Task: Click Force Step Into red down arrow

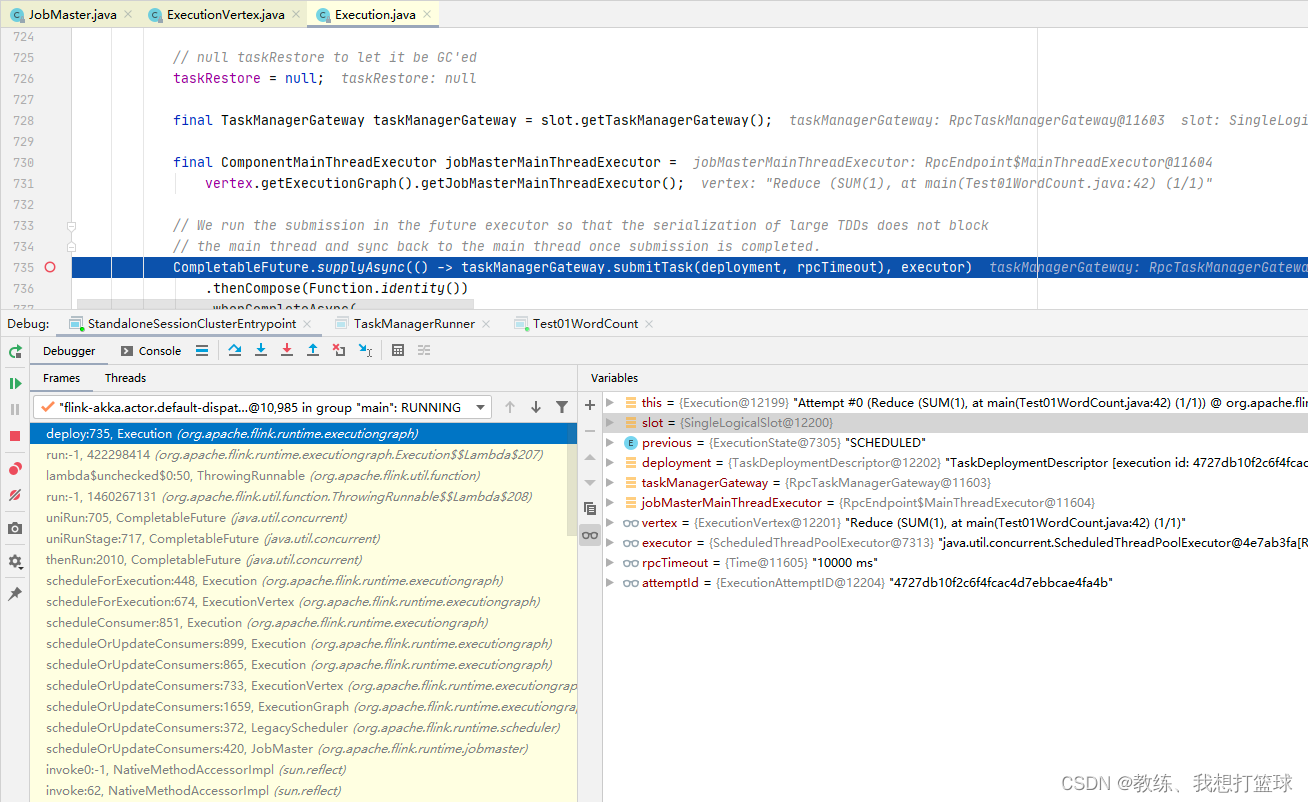Action: (x=287, y=350)
